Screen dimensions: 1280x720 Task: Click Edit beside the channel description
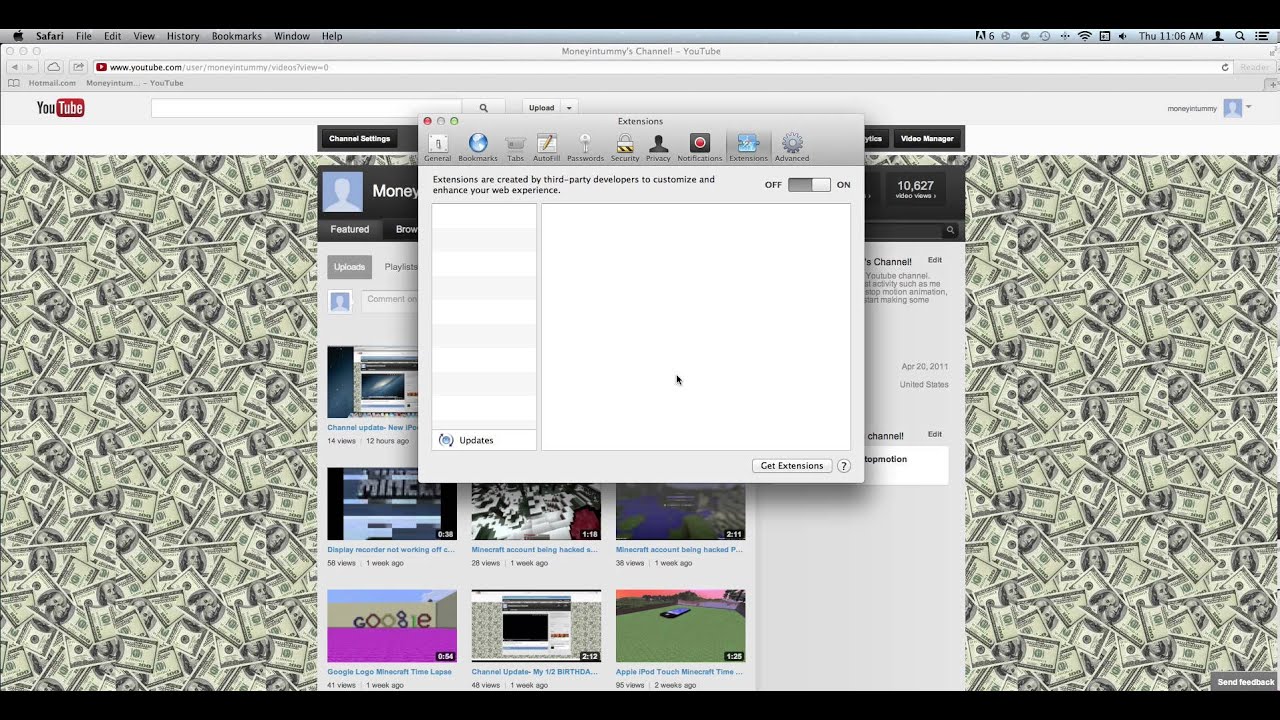point(935,260)
